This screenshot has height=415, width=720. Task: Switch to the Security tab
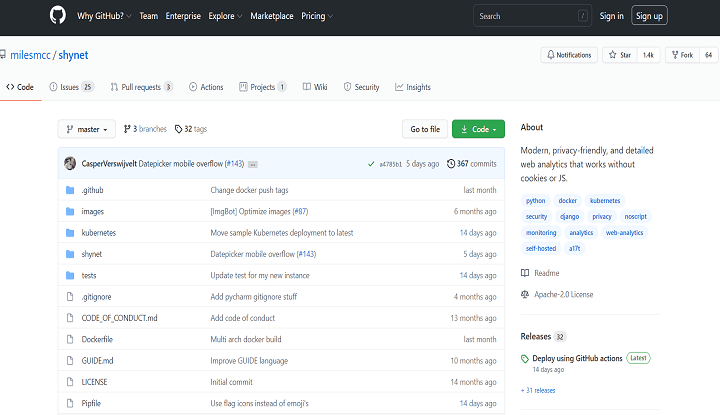tap(361, 87)
